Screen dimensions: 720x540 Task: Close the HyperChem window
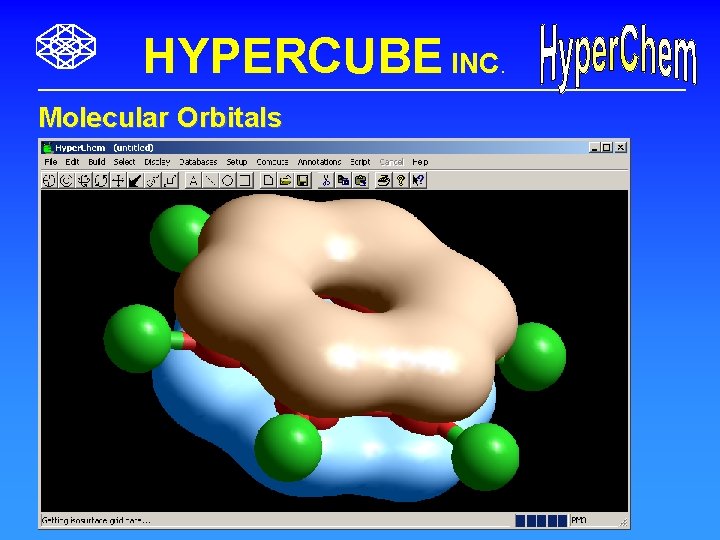pos(621,147)
